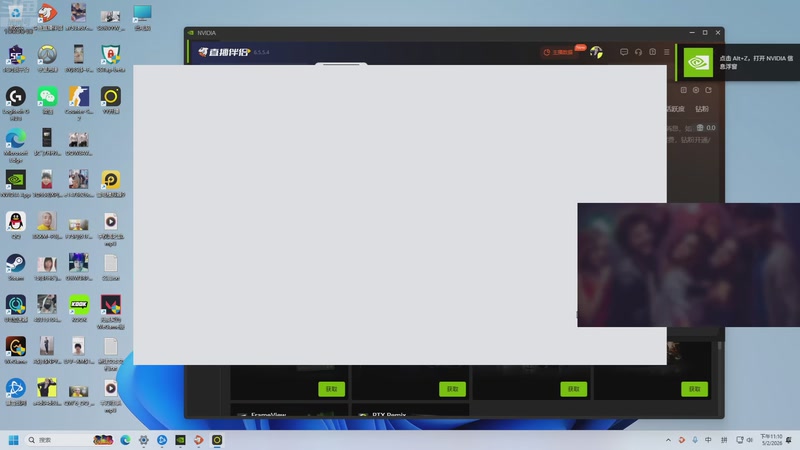This screenshot has width=800, height=450.
Task: Switch to the 钻粉 tab
Action: [x=702, y=109]
